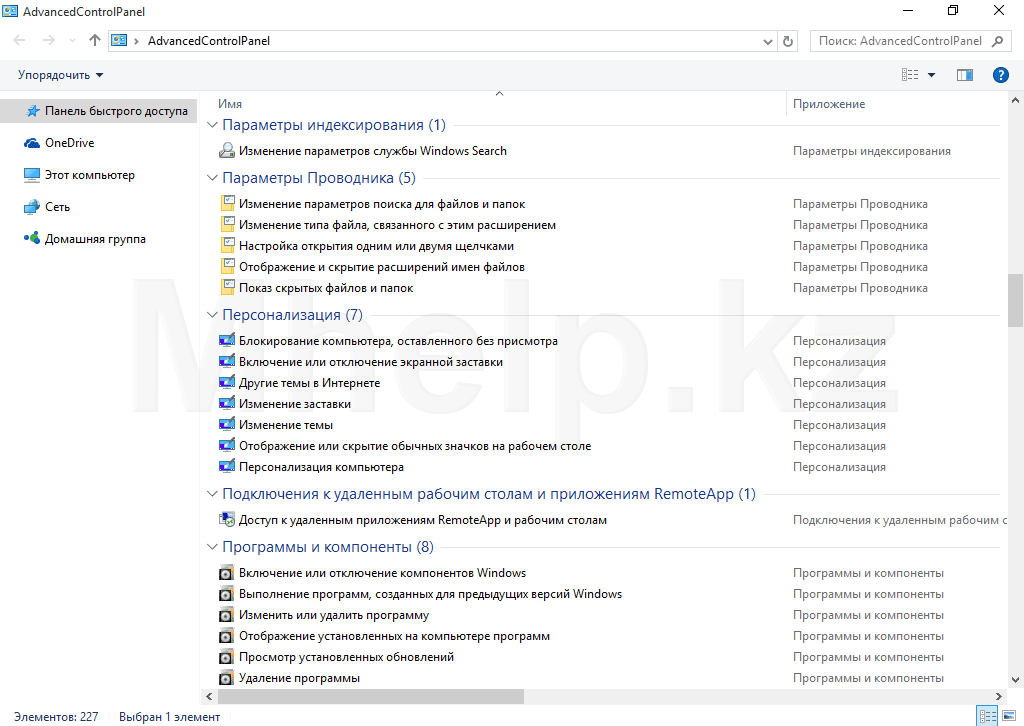This screenshot has height=726, width=1024.
Task: Click the Refresh icon beside address bar
Action: point(788,41)
